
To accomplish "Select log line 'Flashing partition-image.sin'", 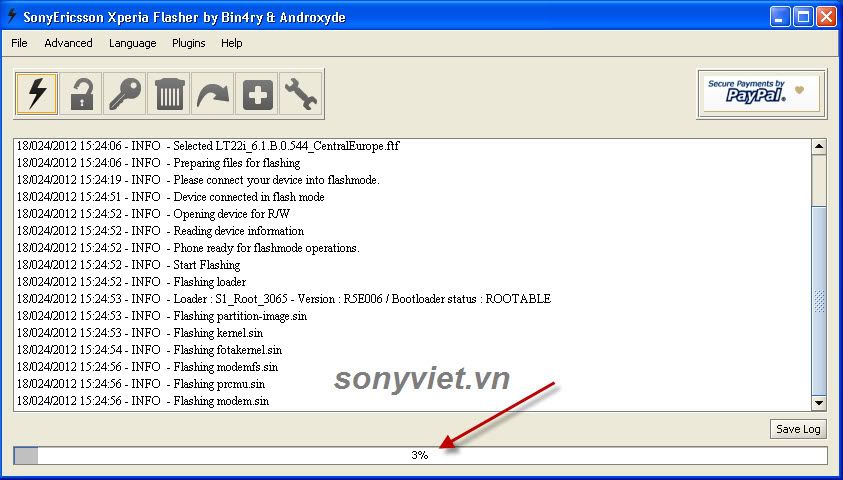I will pyautogui.click(x=162, y=316).
